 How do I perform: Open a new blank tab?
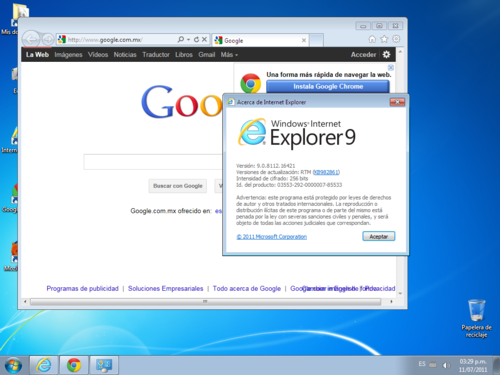tap(316, 40)
